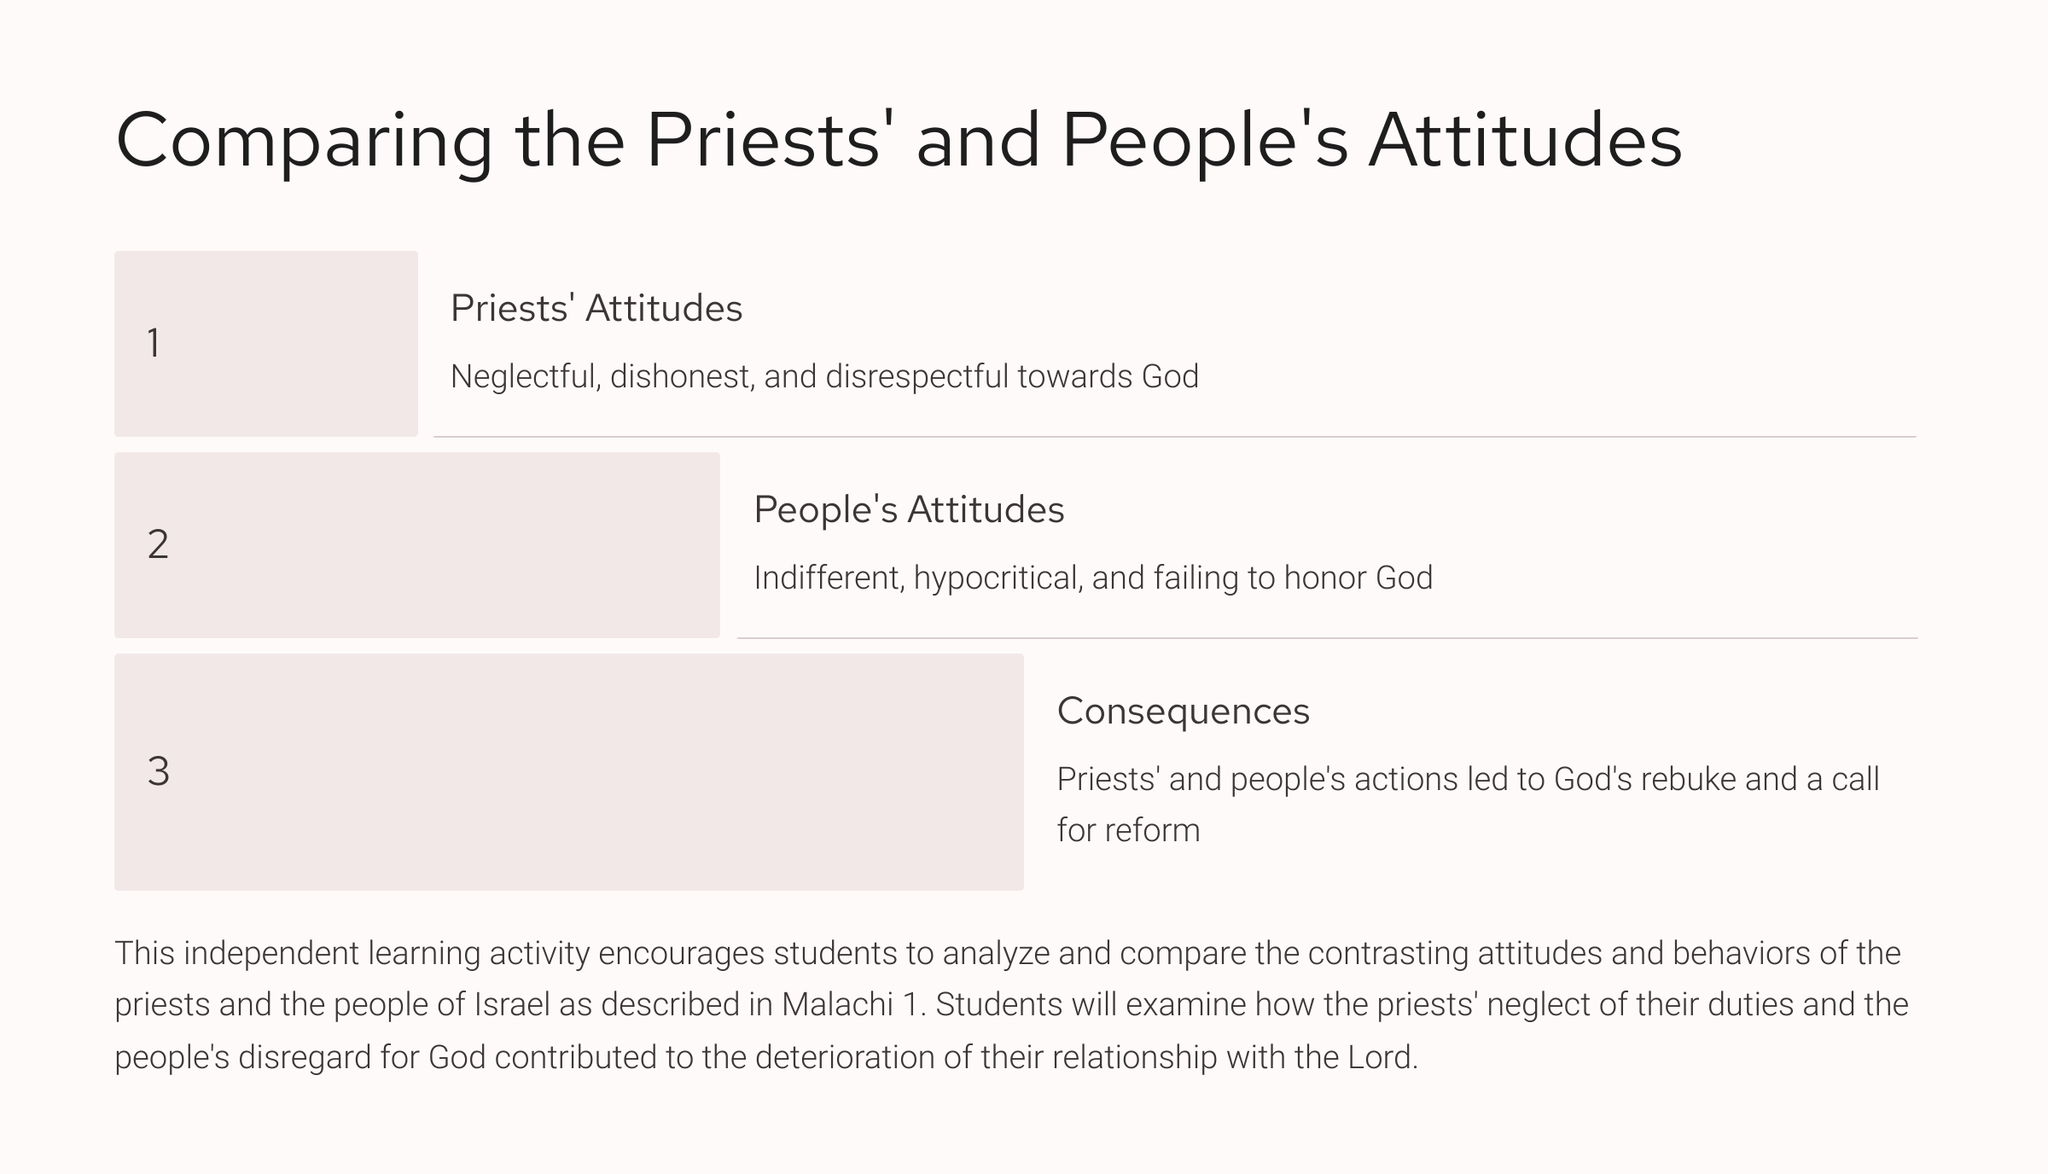2048x1174 pixels.
Task: Select the numeral 3 in the third block
Action: (158, 772)
